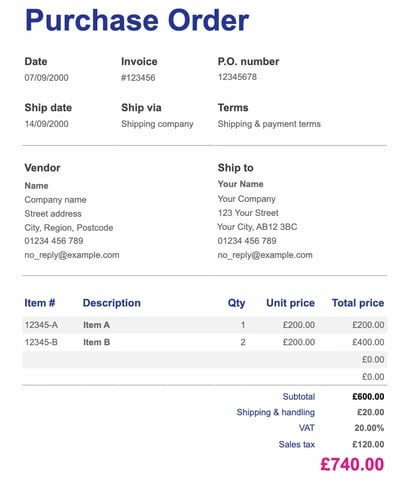The height and width of the screenshot is (484, 400).
Task: Click the ship date 14/09/2000
Action: point(46,124)
